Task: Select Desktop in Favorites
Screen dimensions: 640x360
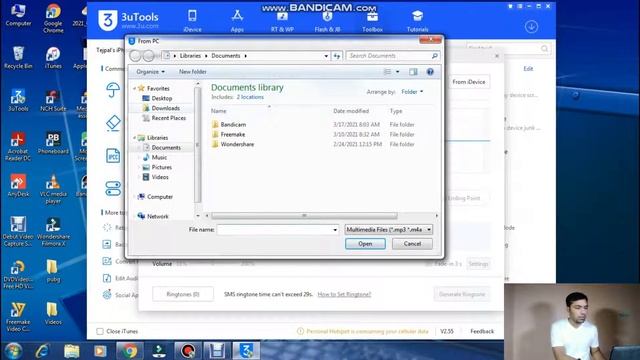Action: [158, 98]
